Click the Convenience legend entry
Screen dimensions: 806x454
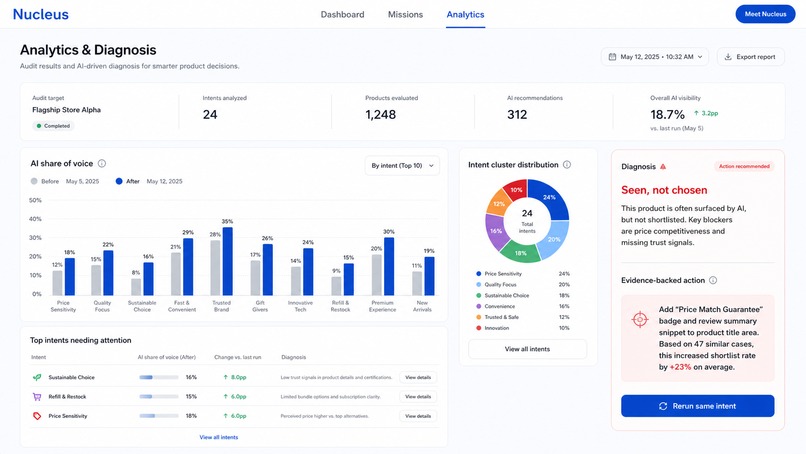(523, 306)
